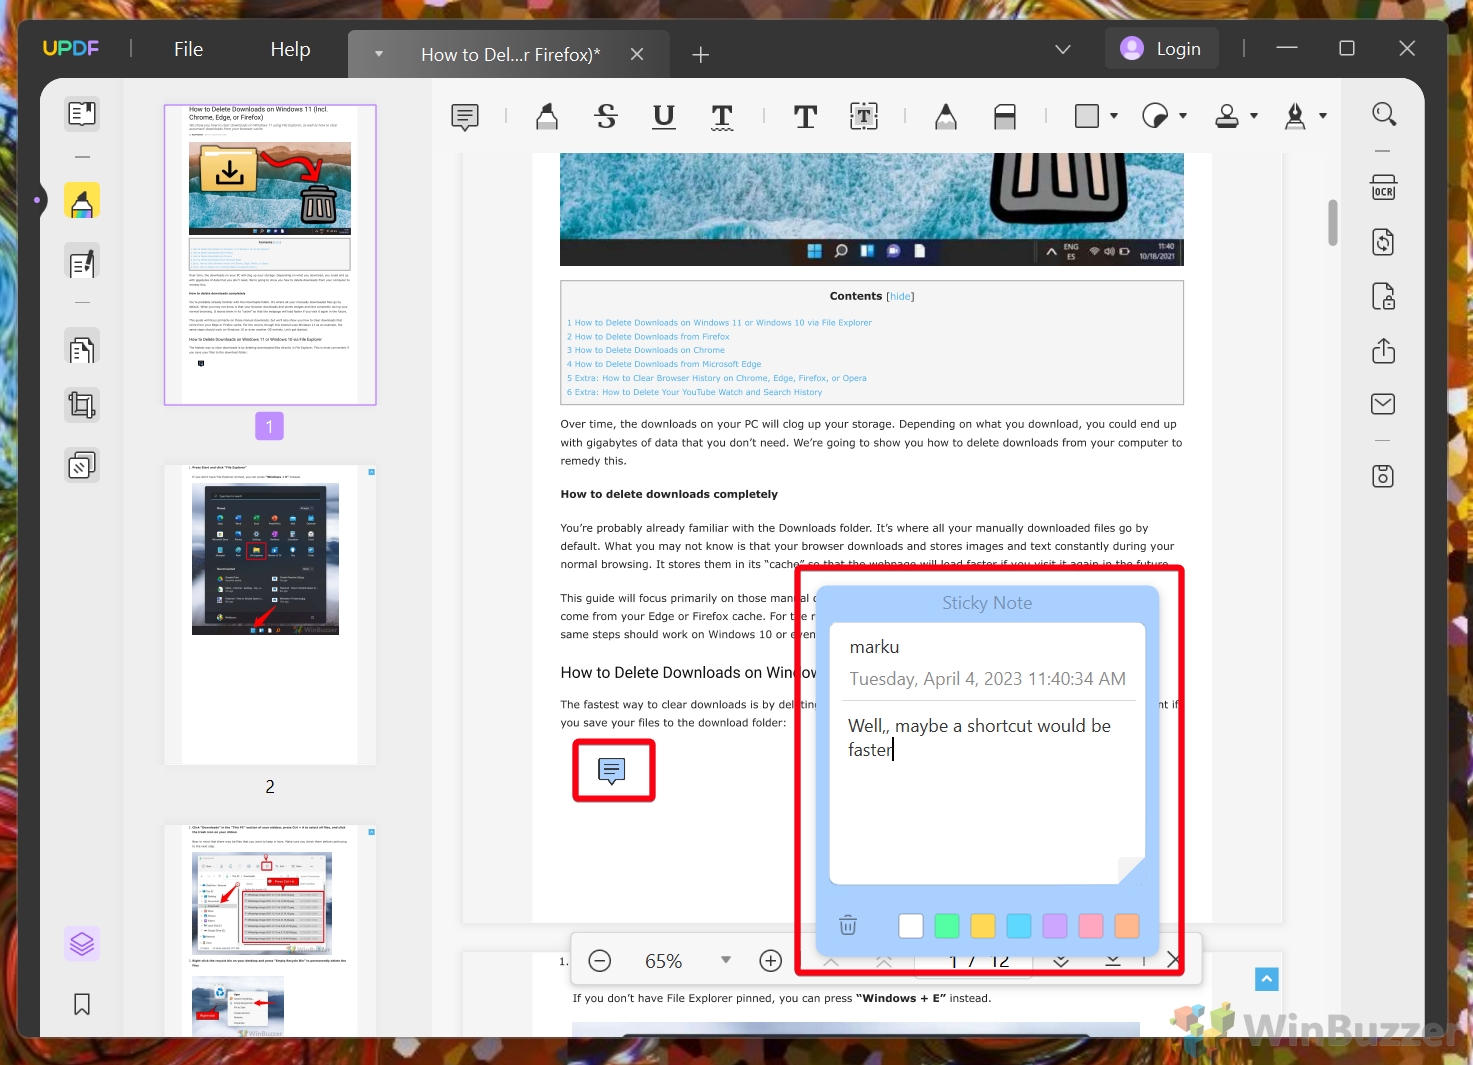Click the 'hide' link in the Contents box
1473x1065 pixels.
coord(899,296)
